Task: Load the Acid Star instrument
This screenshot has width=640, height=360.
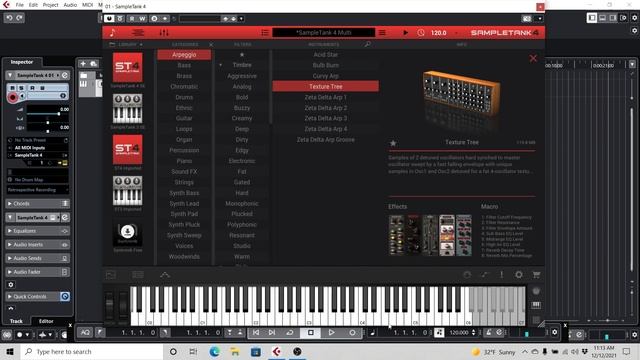Action: click(326, 55)
